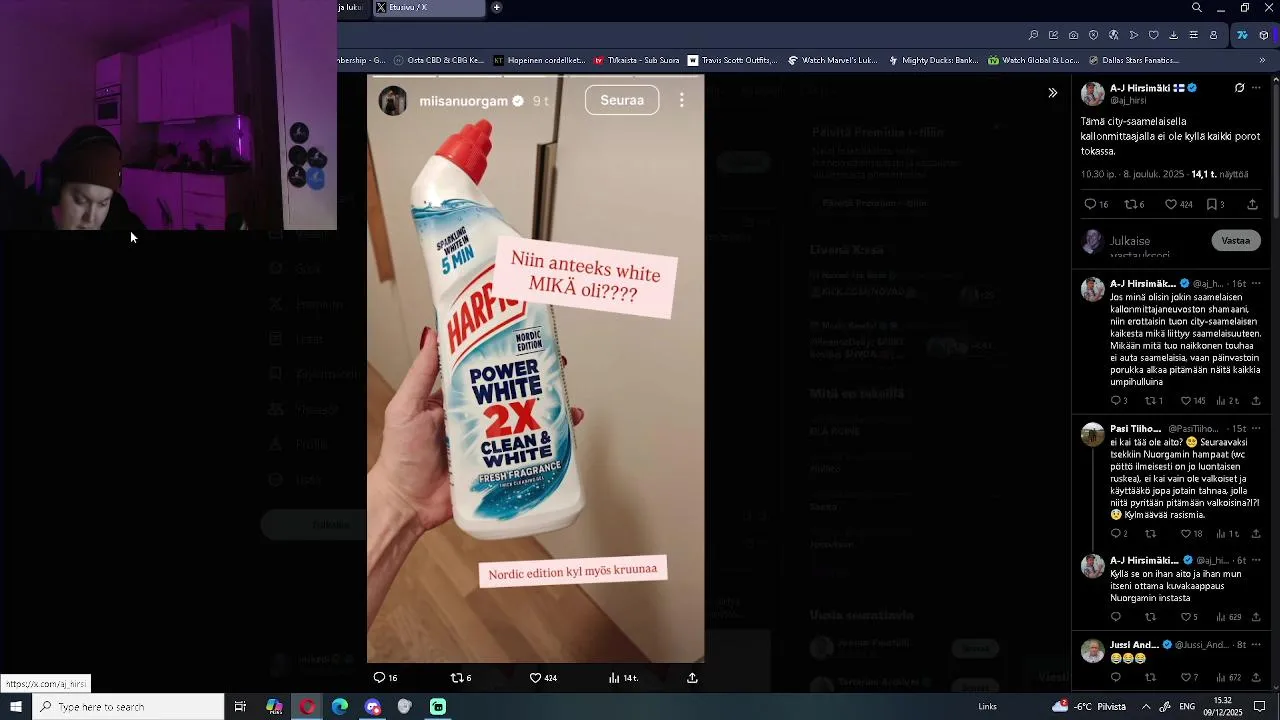Like Pasi Tiihonen's reply with 18 likes

coord(1191,534)
